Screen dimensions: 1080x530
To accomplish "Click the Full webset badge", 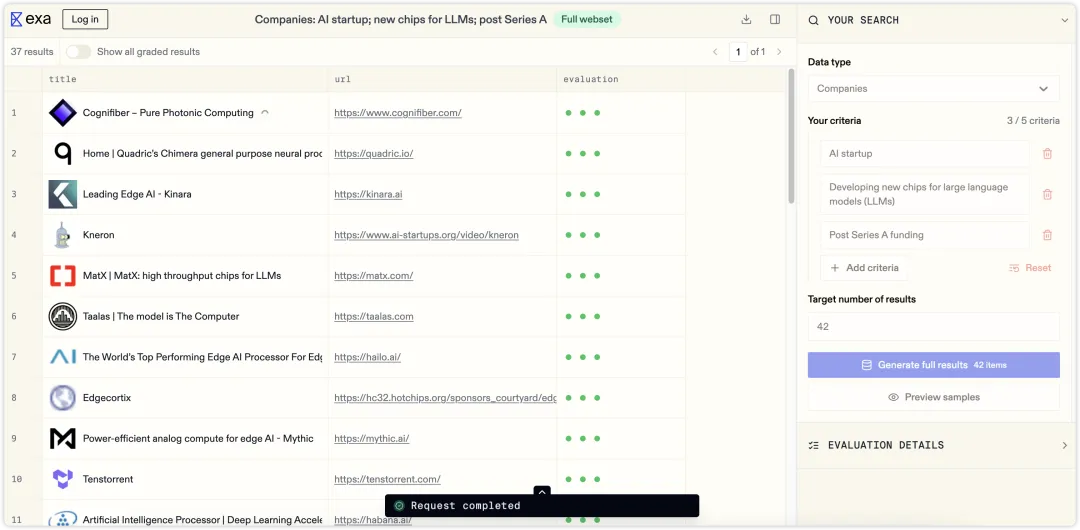I will point(587,19).
